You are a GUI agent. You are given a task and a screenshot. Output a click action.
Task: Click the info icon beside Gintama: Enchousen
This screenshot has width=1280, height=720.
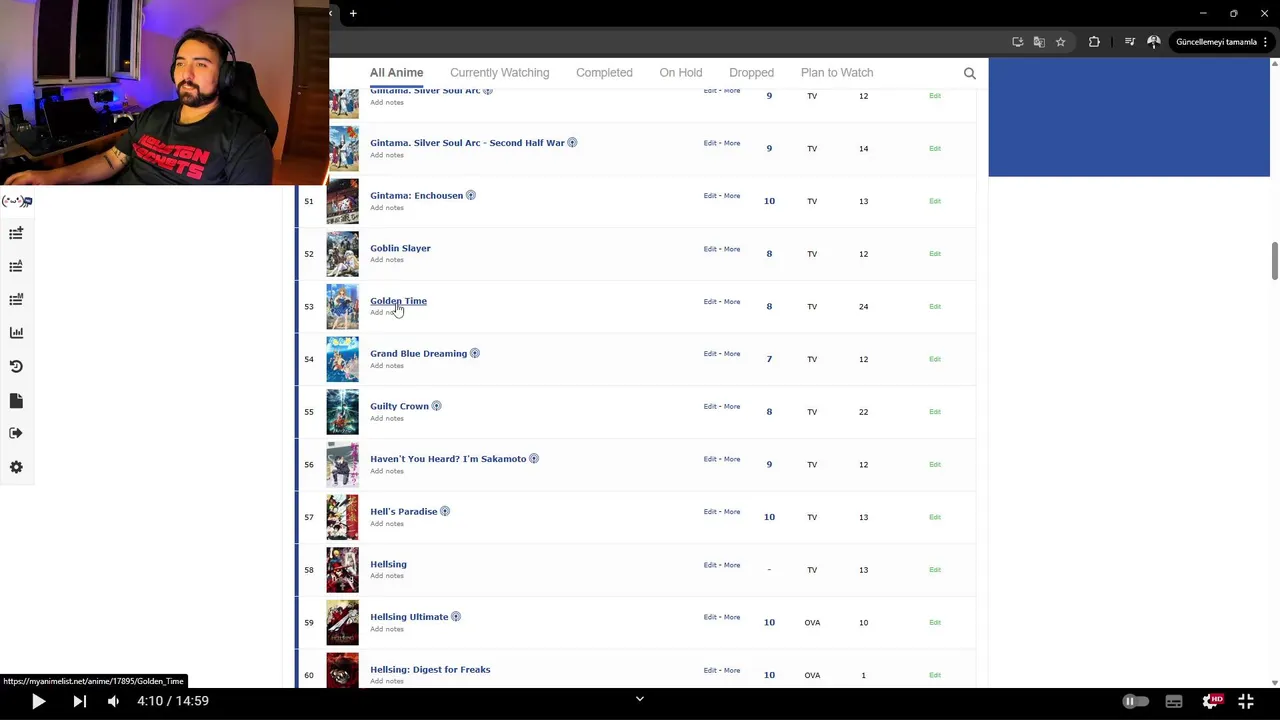tap(470, 195)
